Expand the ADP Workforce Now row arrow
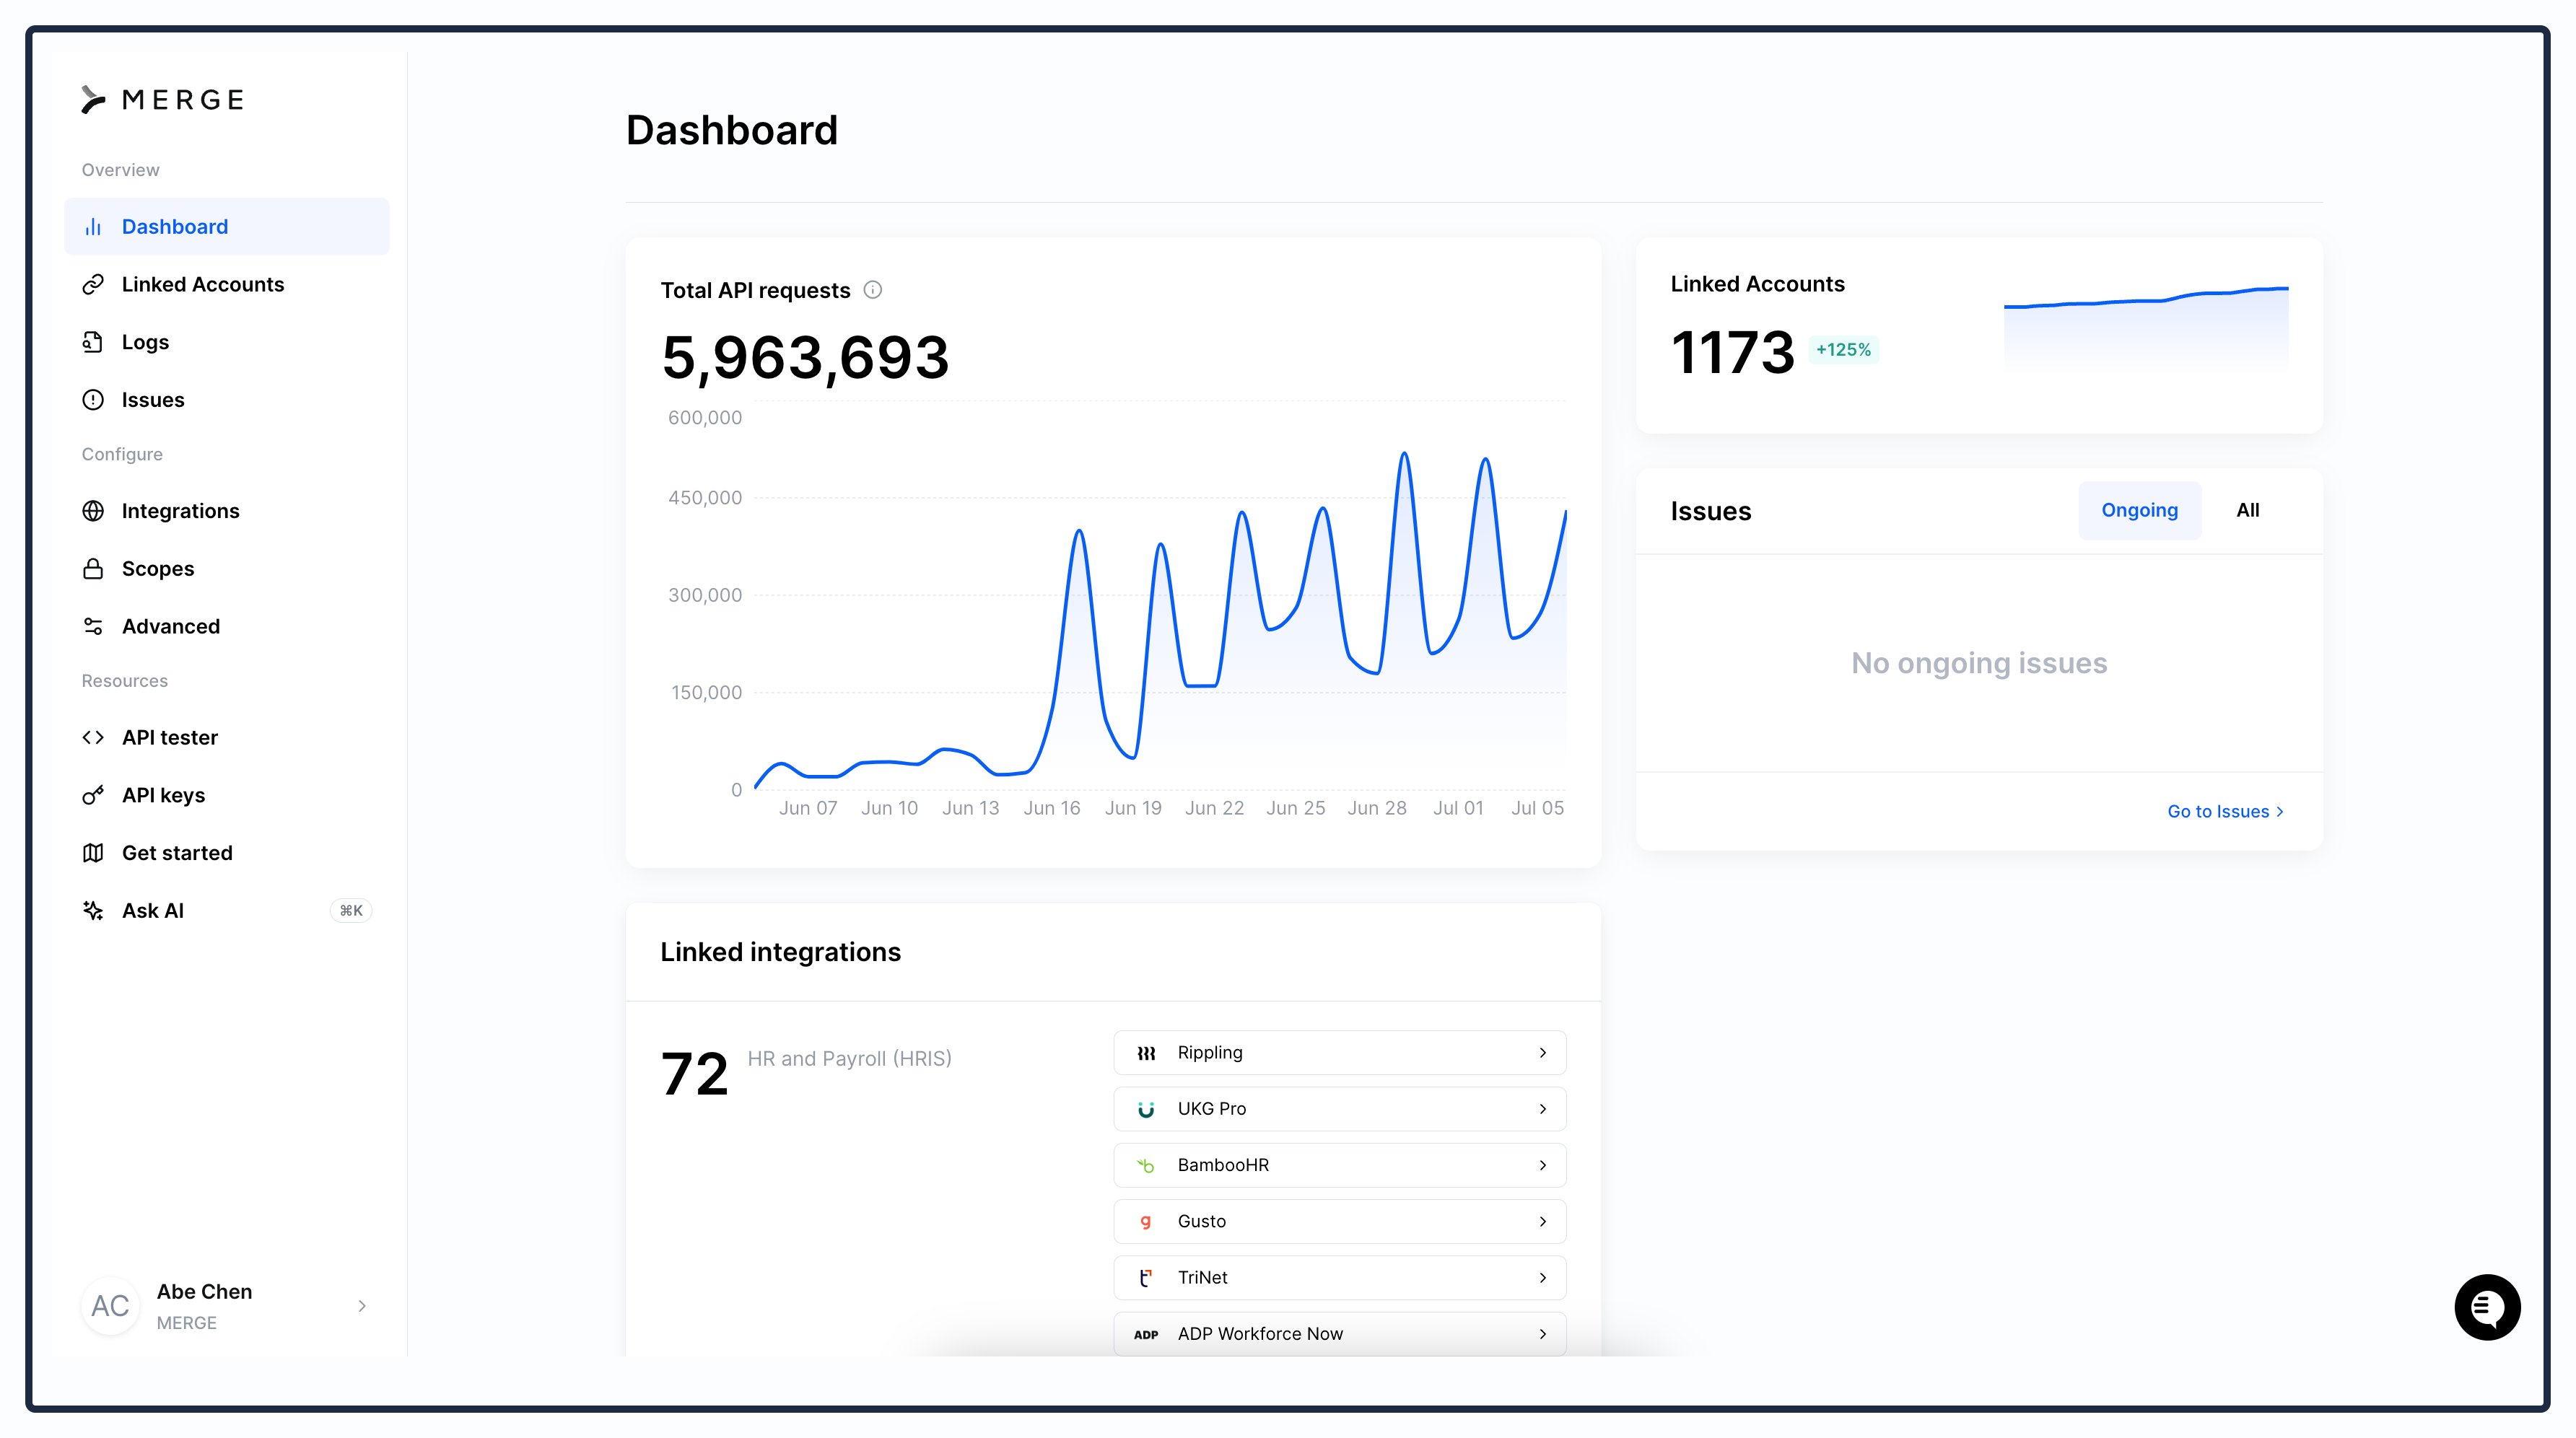Image resolution: width=2576 pixels, height=1438 pixels. (1543, 1333)
